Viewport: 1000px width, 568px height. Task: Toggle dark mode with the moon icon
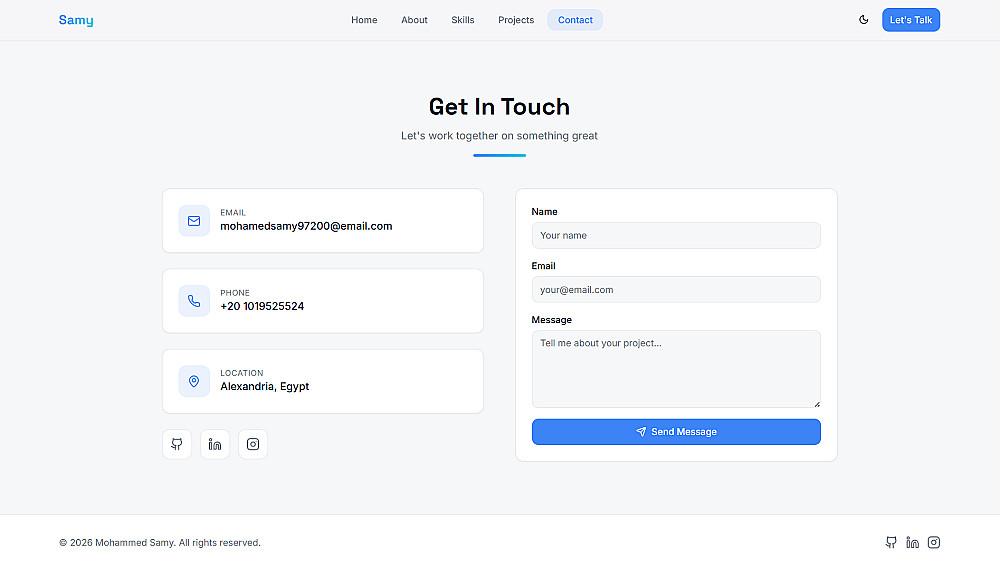(864, 20)
